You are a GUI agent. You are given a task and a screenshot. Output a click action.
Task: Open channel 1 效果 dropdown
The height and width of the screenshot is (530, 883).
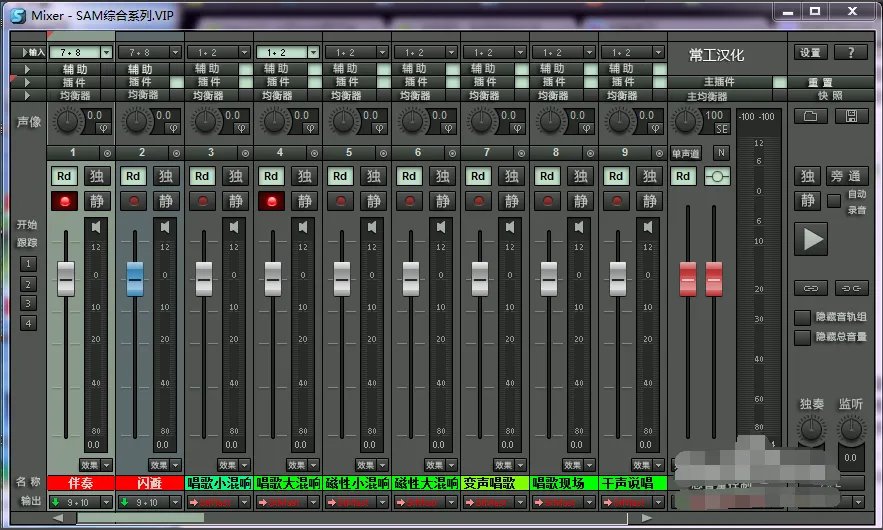pos(96,465)
